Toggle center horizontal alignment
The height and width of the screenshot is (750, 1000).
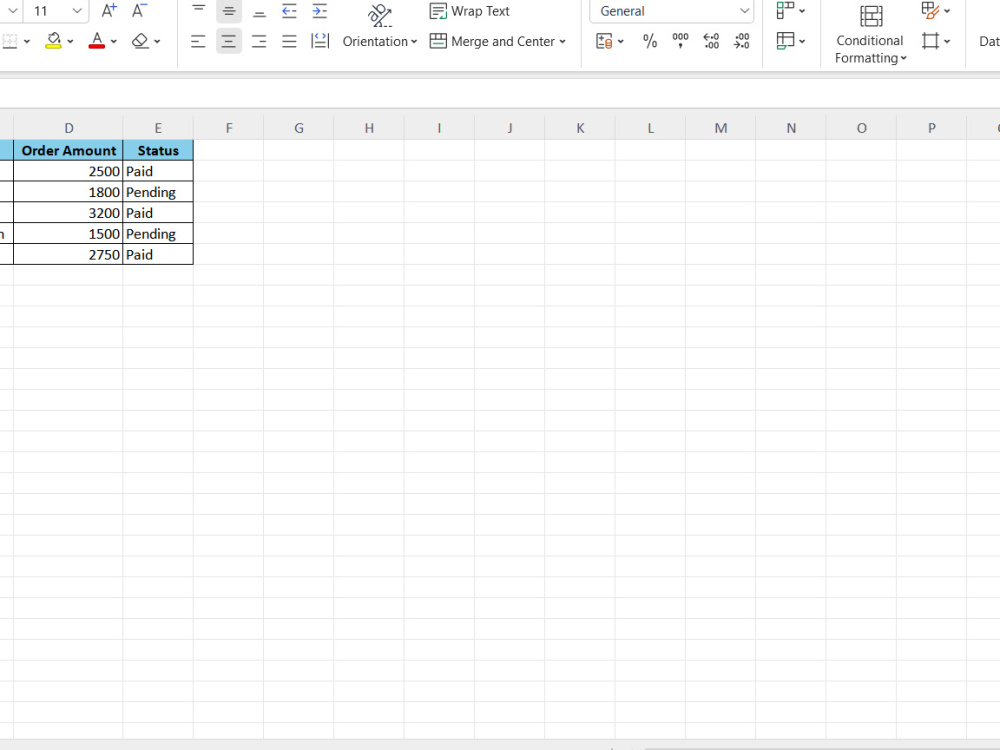coord(228,41)
